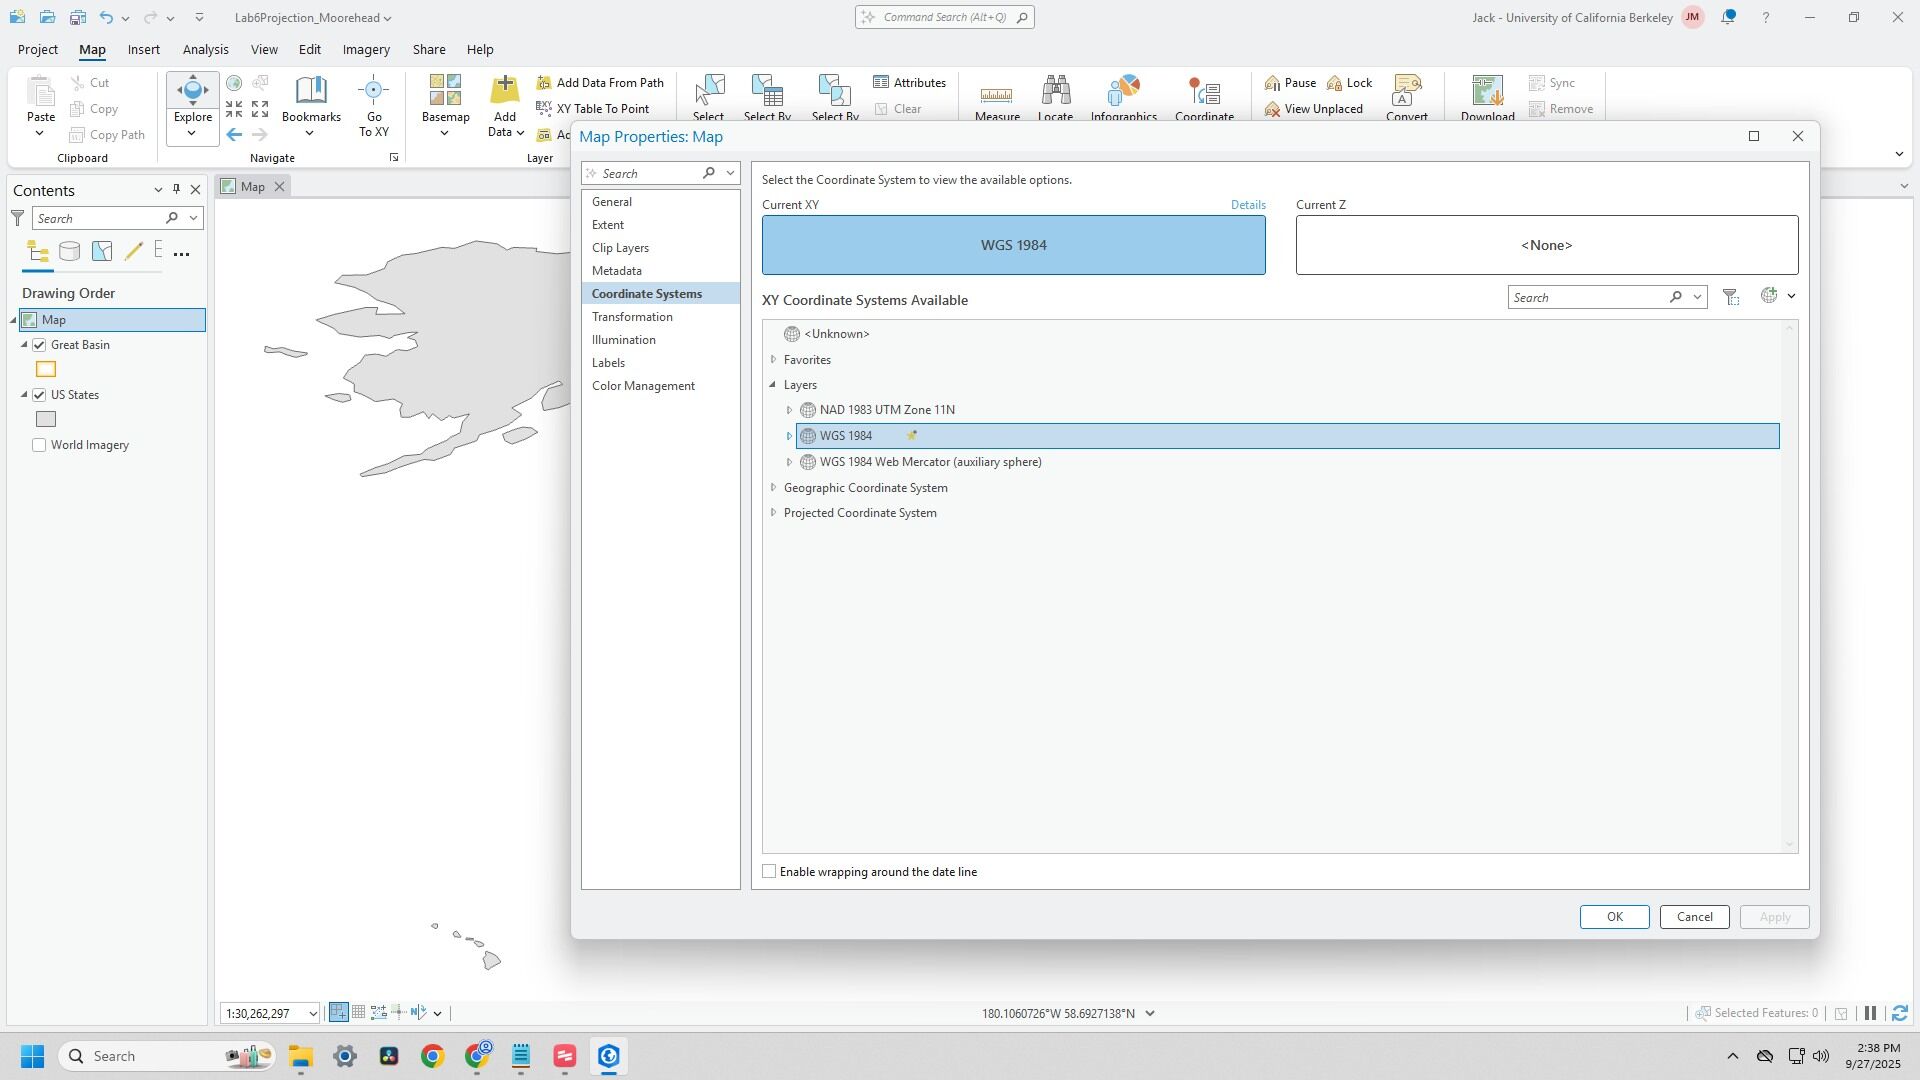Uncheck the Great Basin layer

pyautogui.click(x=39, y=345)
